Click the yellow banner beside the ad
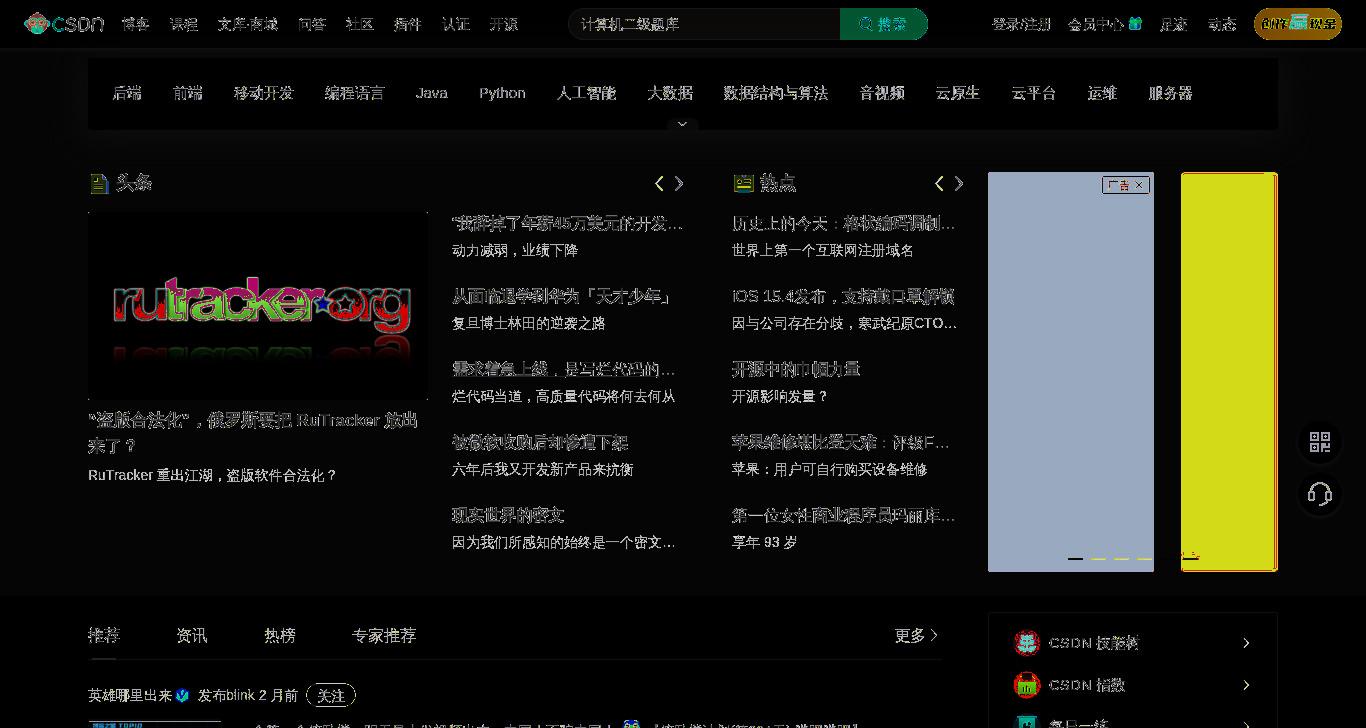1366x728 pixels. pos(1229,372)
